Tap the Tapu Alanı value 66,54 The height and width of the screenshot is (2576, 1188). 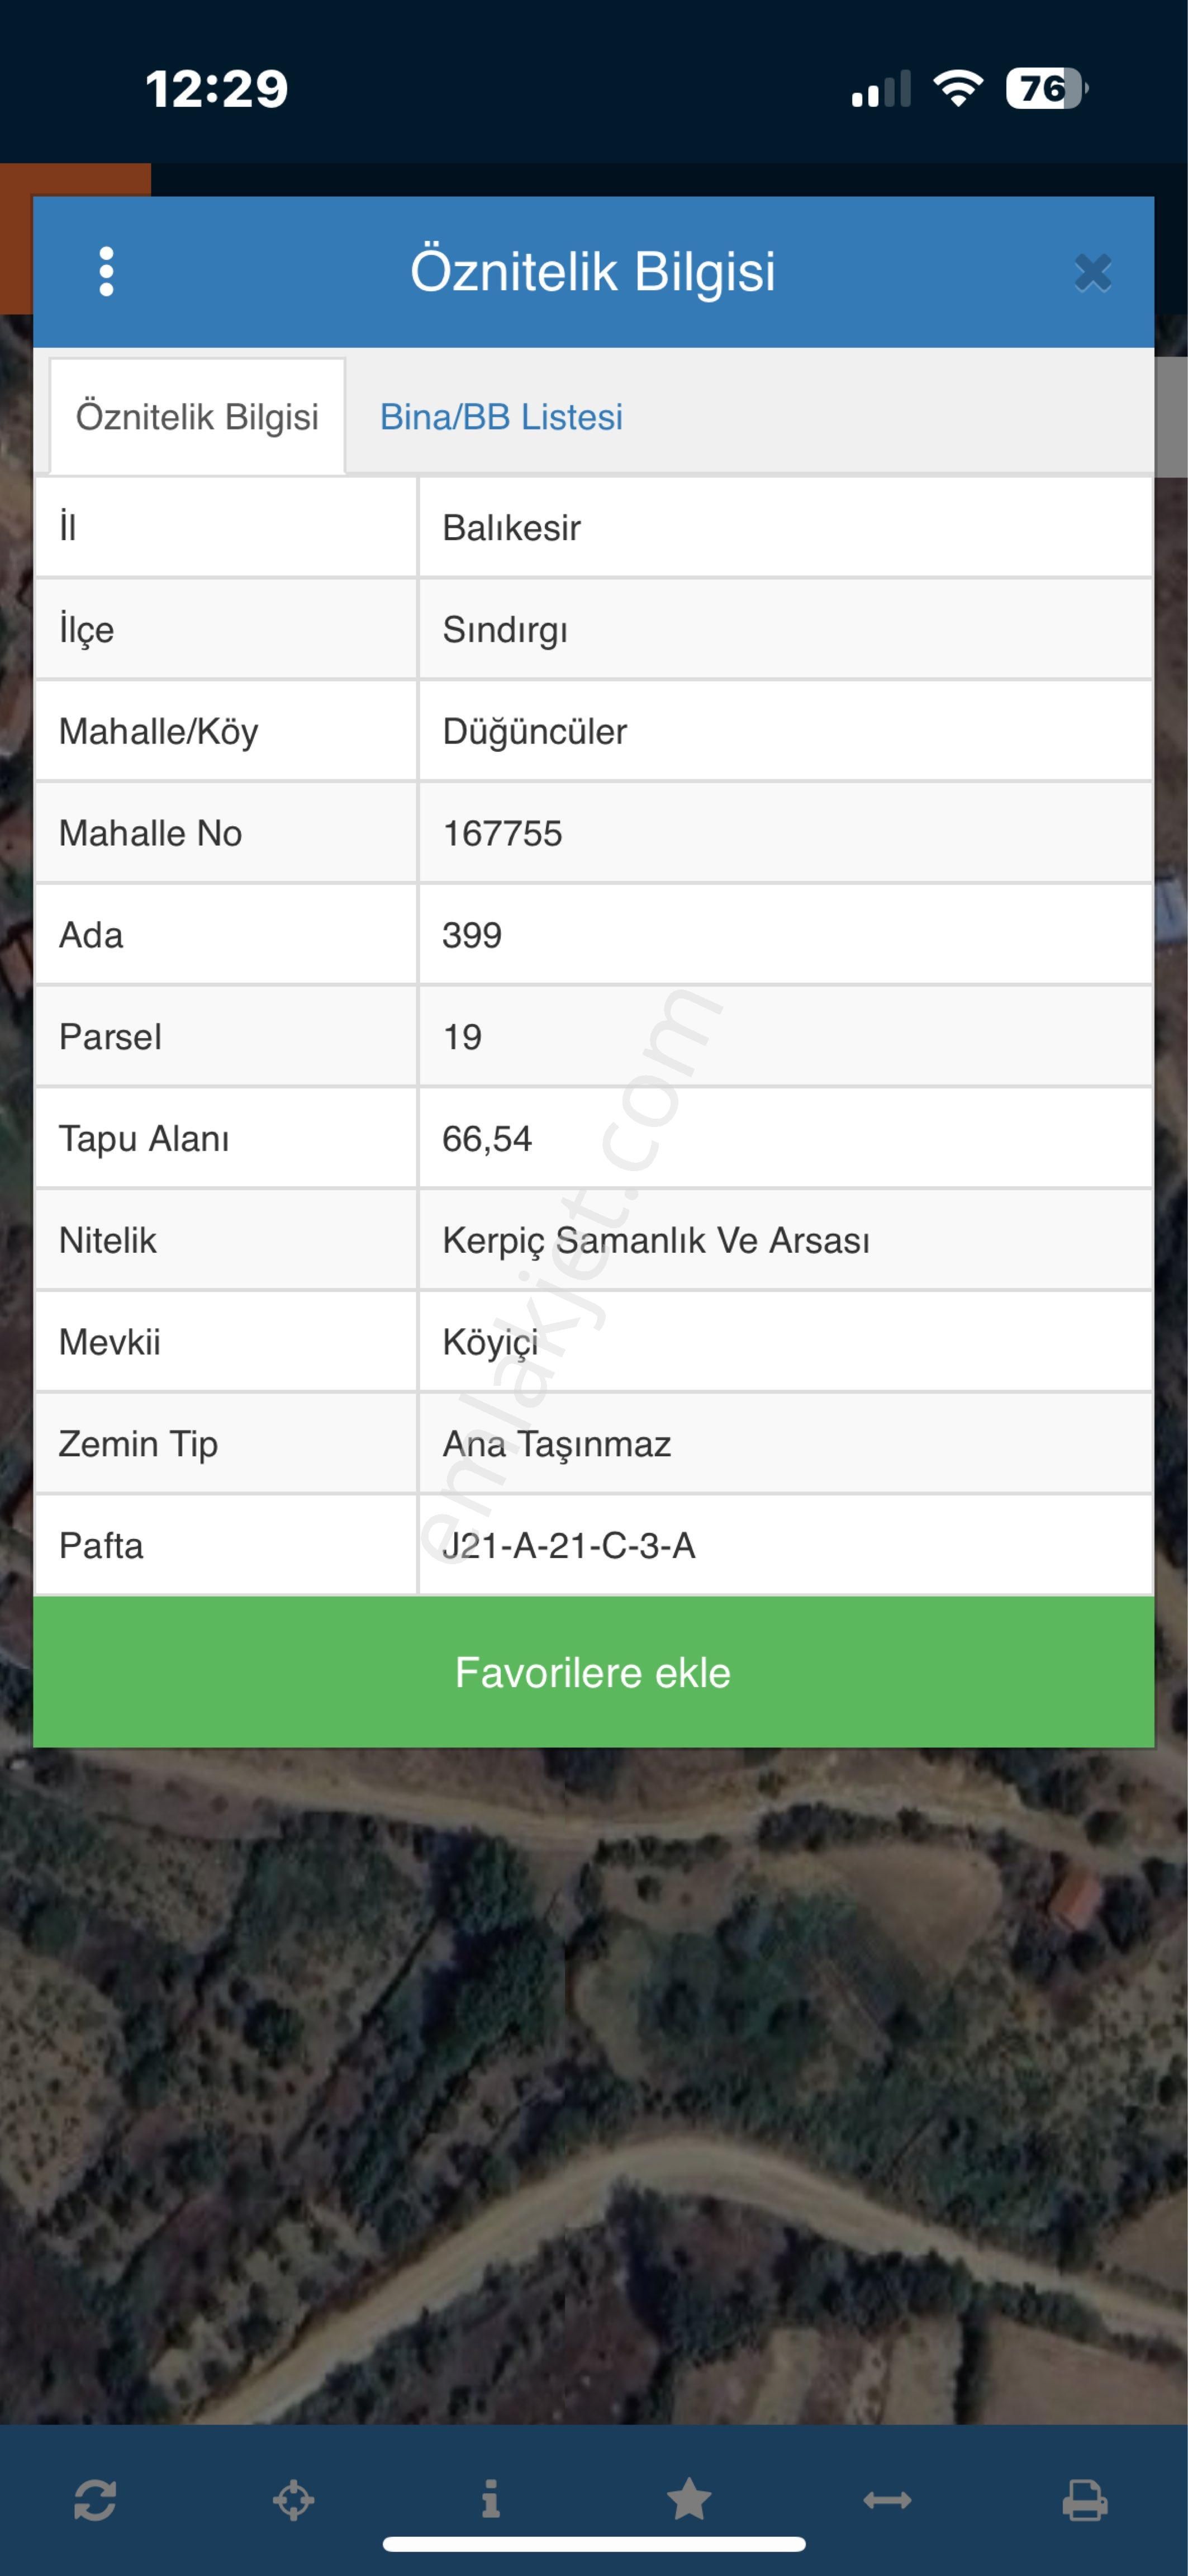coord(487,1138)
